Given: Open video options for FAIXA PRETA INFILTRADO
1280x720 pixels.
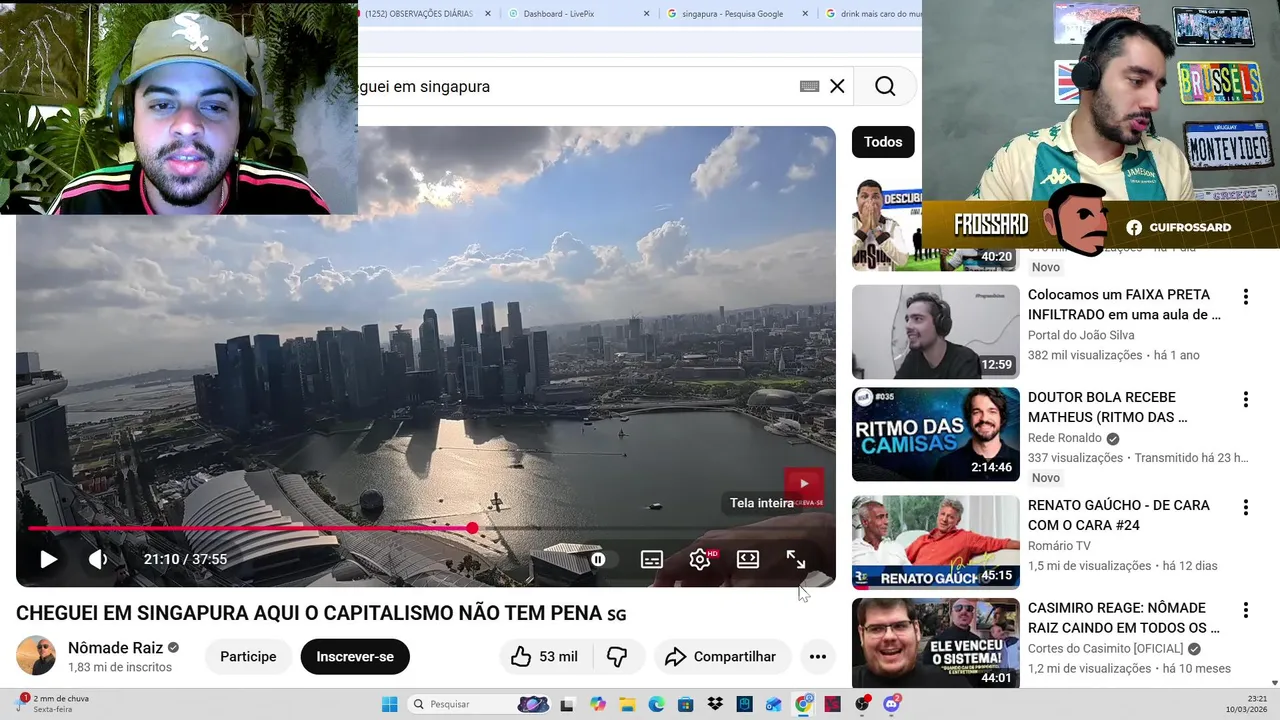Looking at the screenshot, I should point(1245,297).
